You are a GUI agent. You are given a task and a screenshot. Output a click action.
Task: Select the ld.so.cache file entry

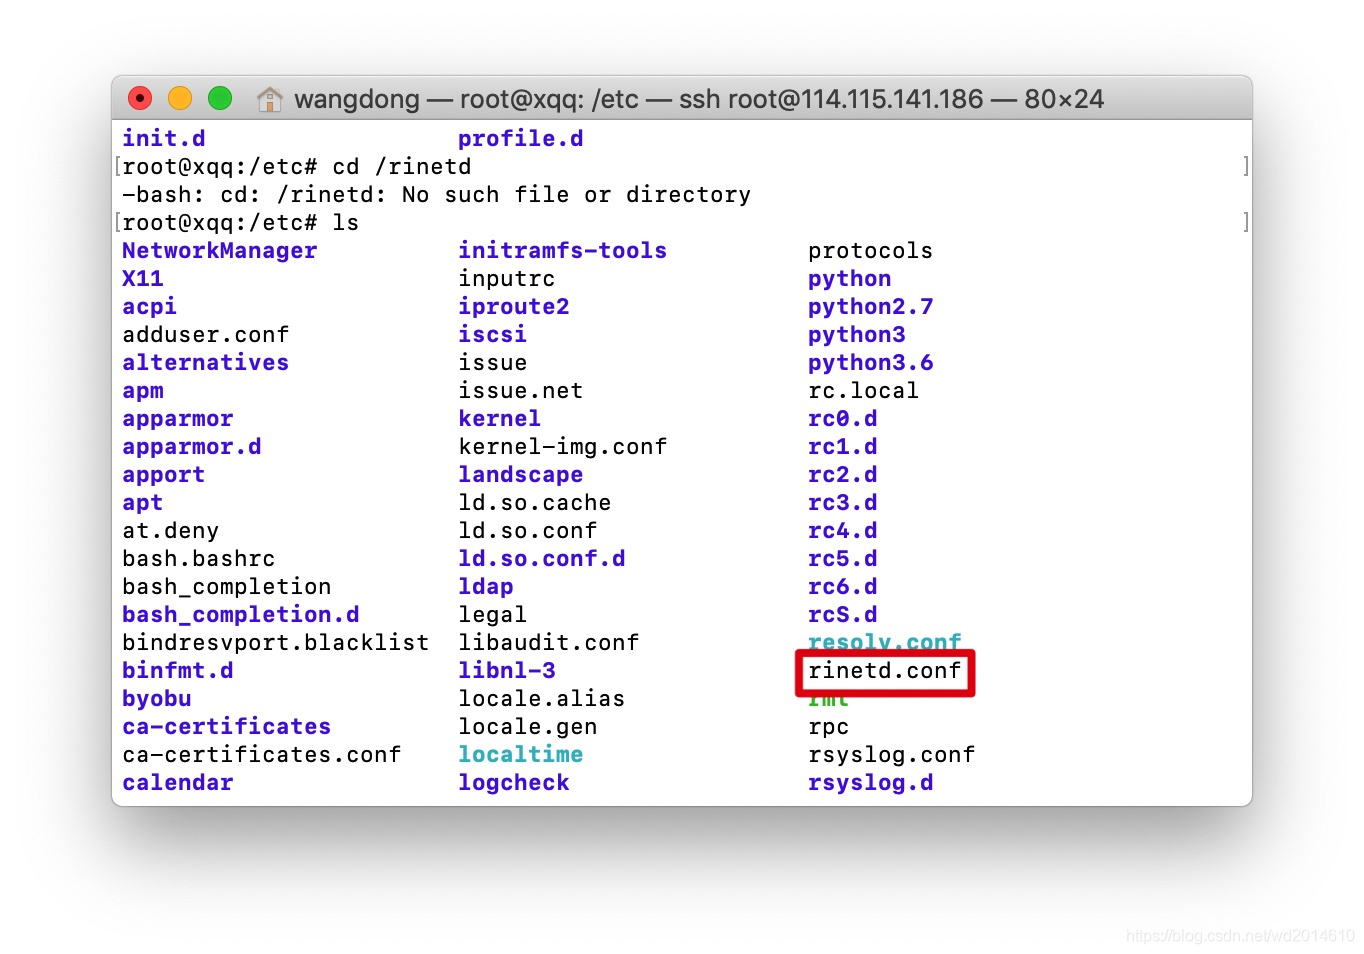(535, 503)
